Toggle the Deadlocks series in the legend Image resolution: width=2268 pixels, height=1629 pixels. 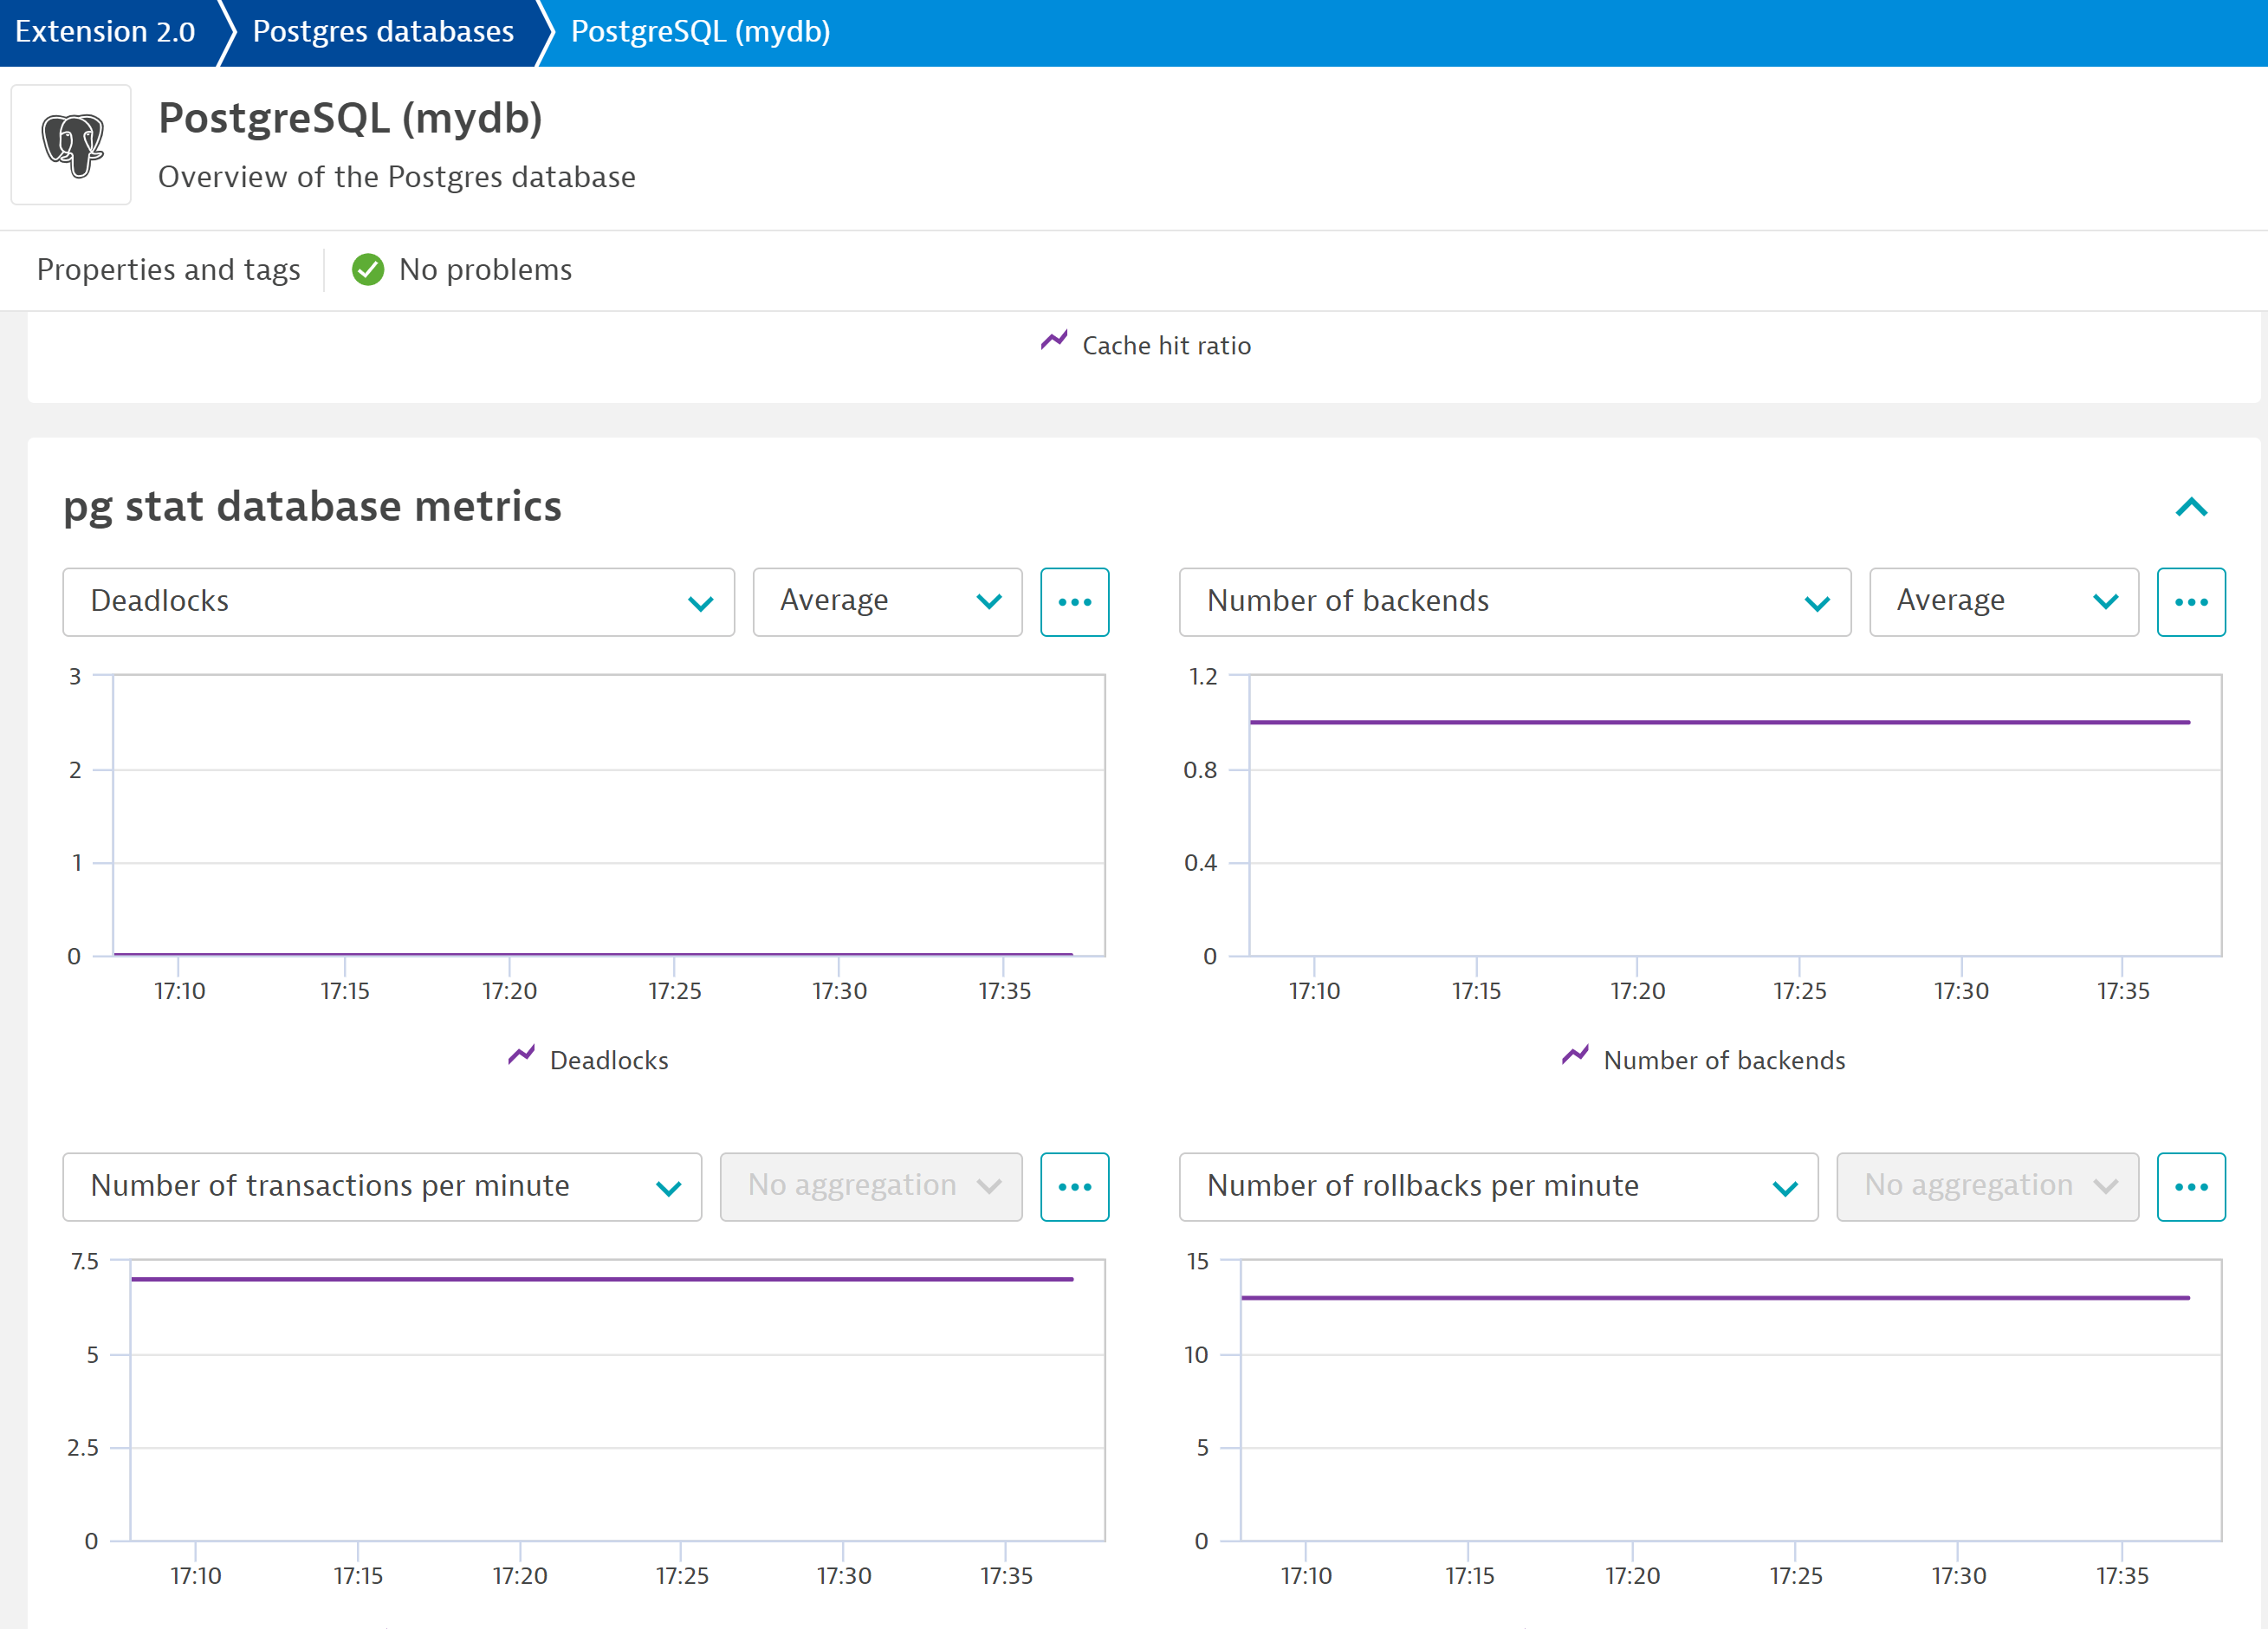tap(587, 1059)
